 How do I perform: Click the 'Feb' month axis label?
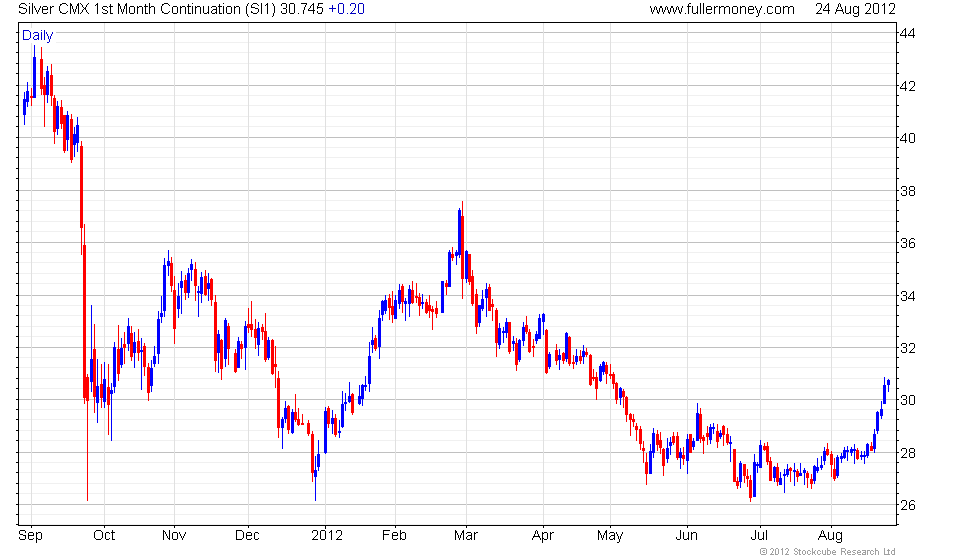tap(394, 535)
